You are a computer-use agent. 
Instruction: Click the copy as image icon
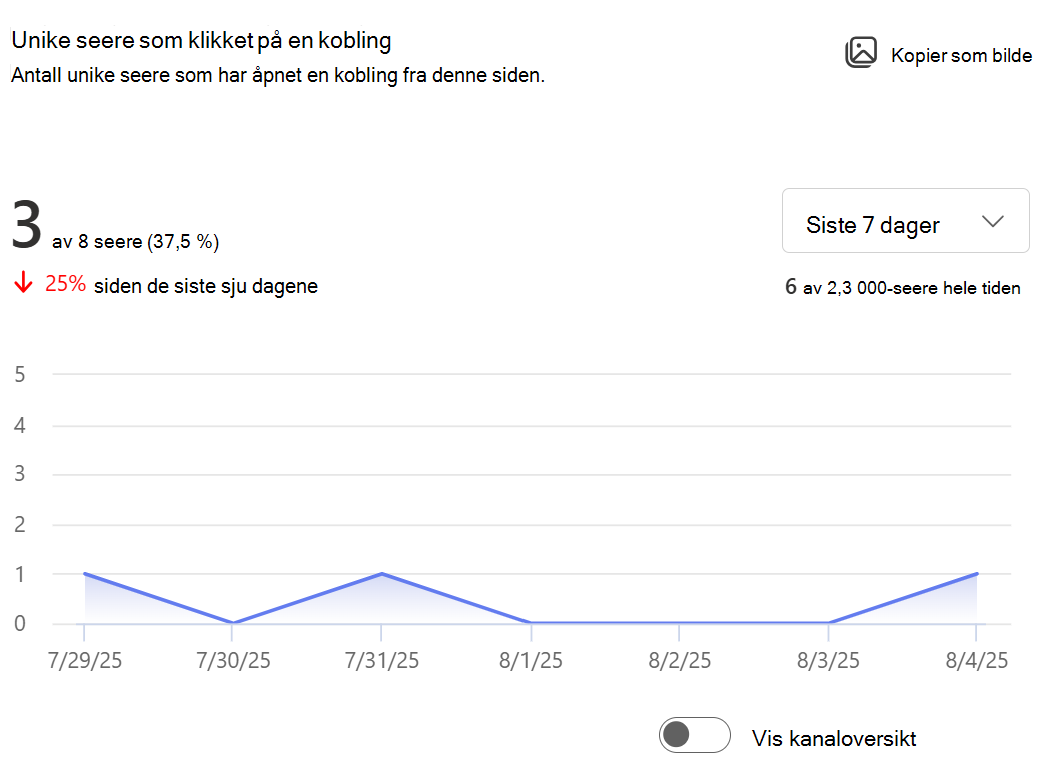(861, 52)
